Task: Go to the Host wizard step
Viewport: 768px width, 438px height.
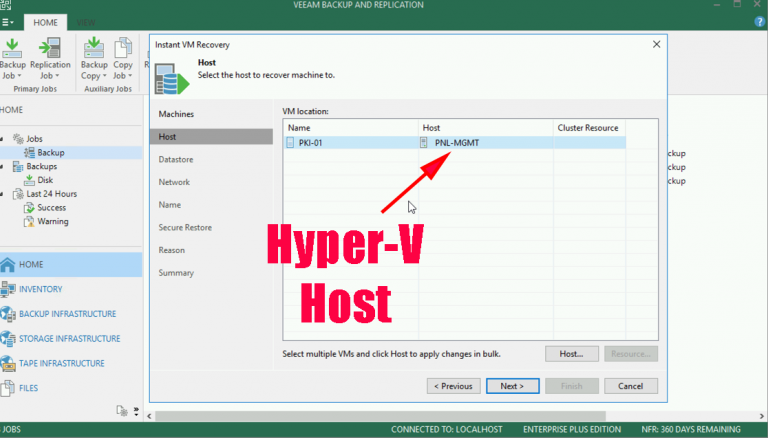Action: click(212, 137)
